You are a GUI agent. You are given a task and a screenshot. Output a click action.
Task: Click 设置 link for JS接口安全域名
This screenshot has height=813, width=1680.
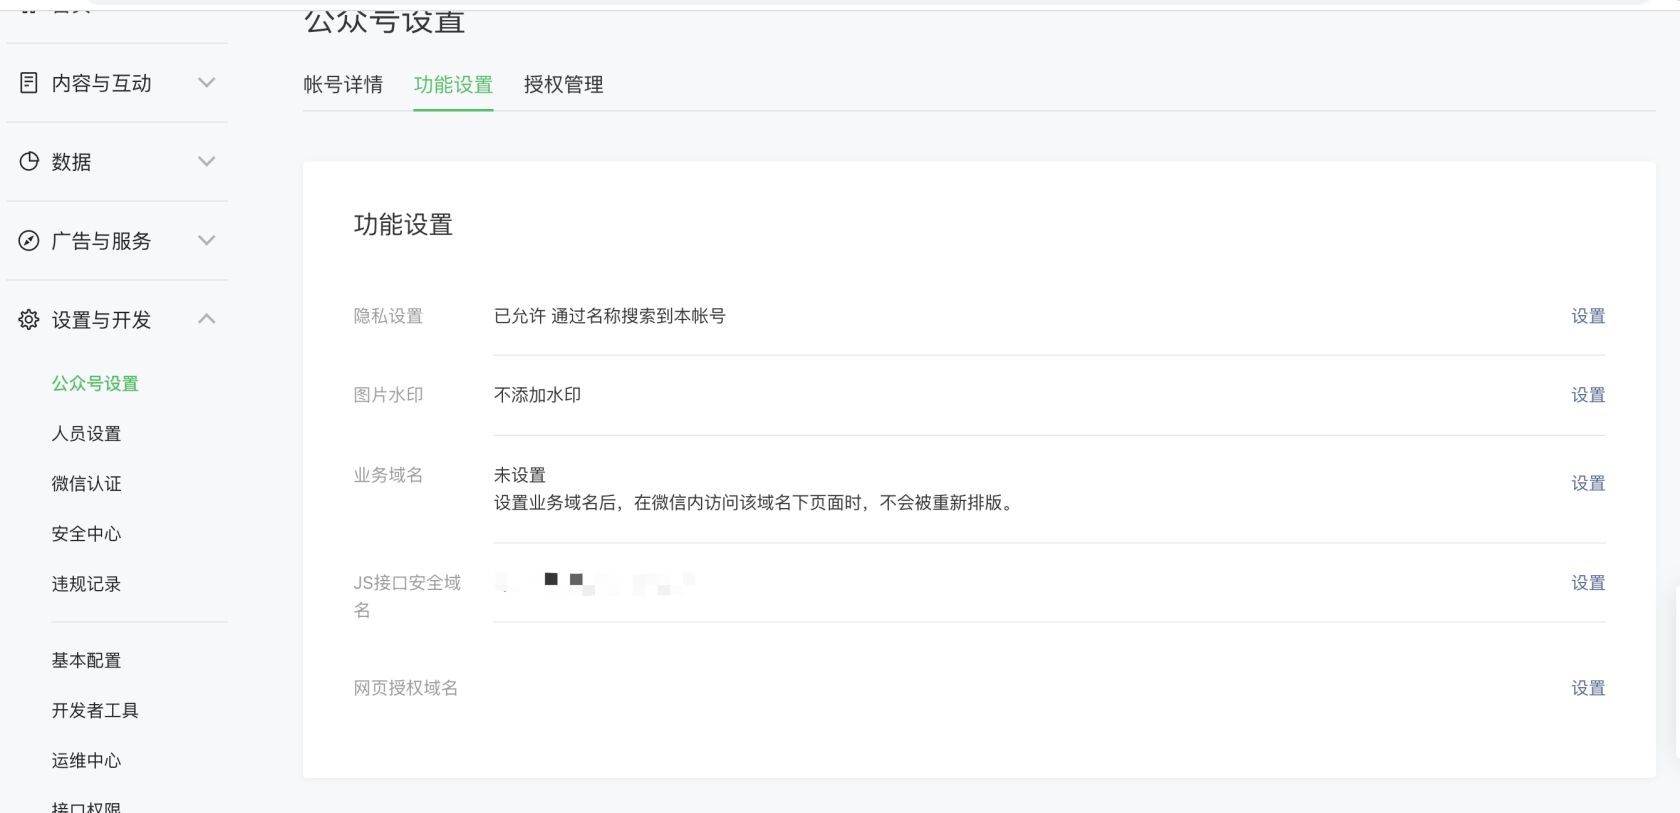[1588, 583]
